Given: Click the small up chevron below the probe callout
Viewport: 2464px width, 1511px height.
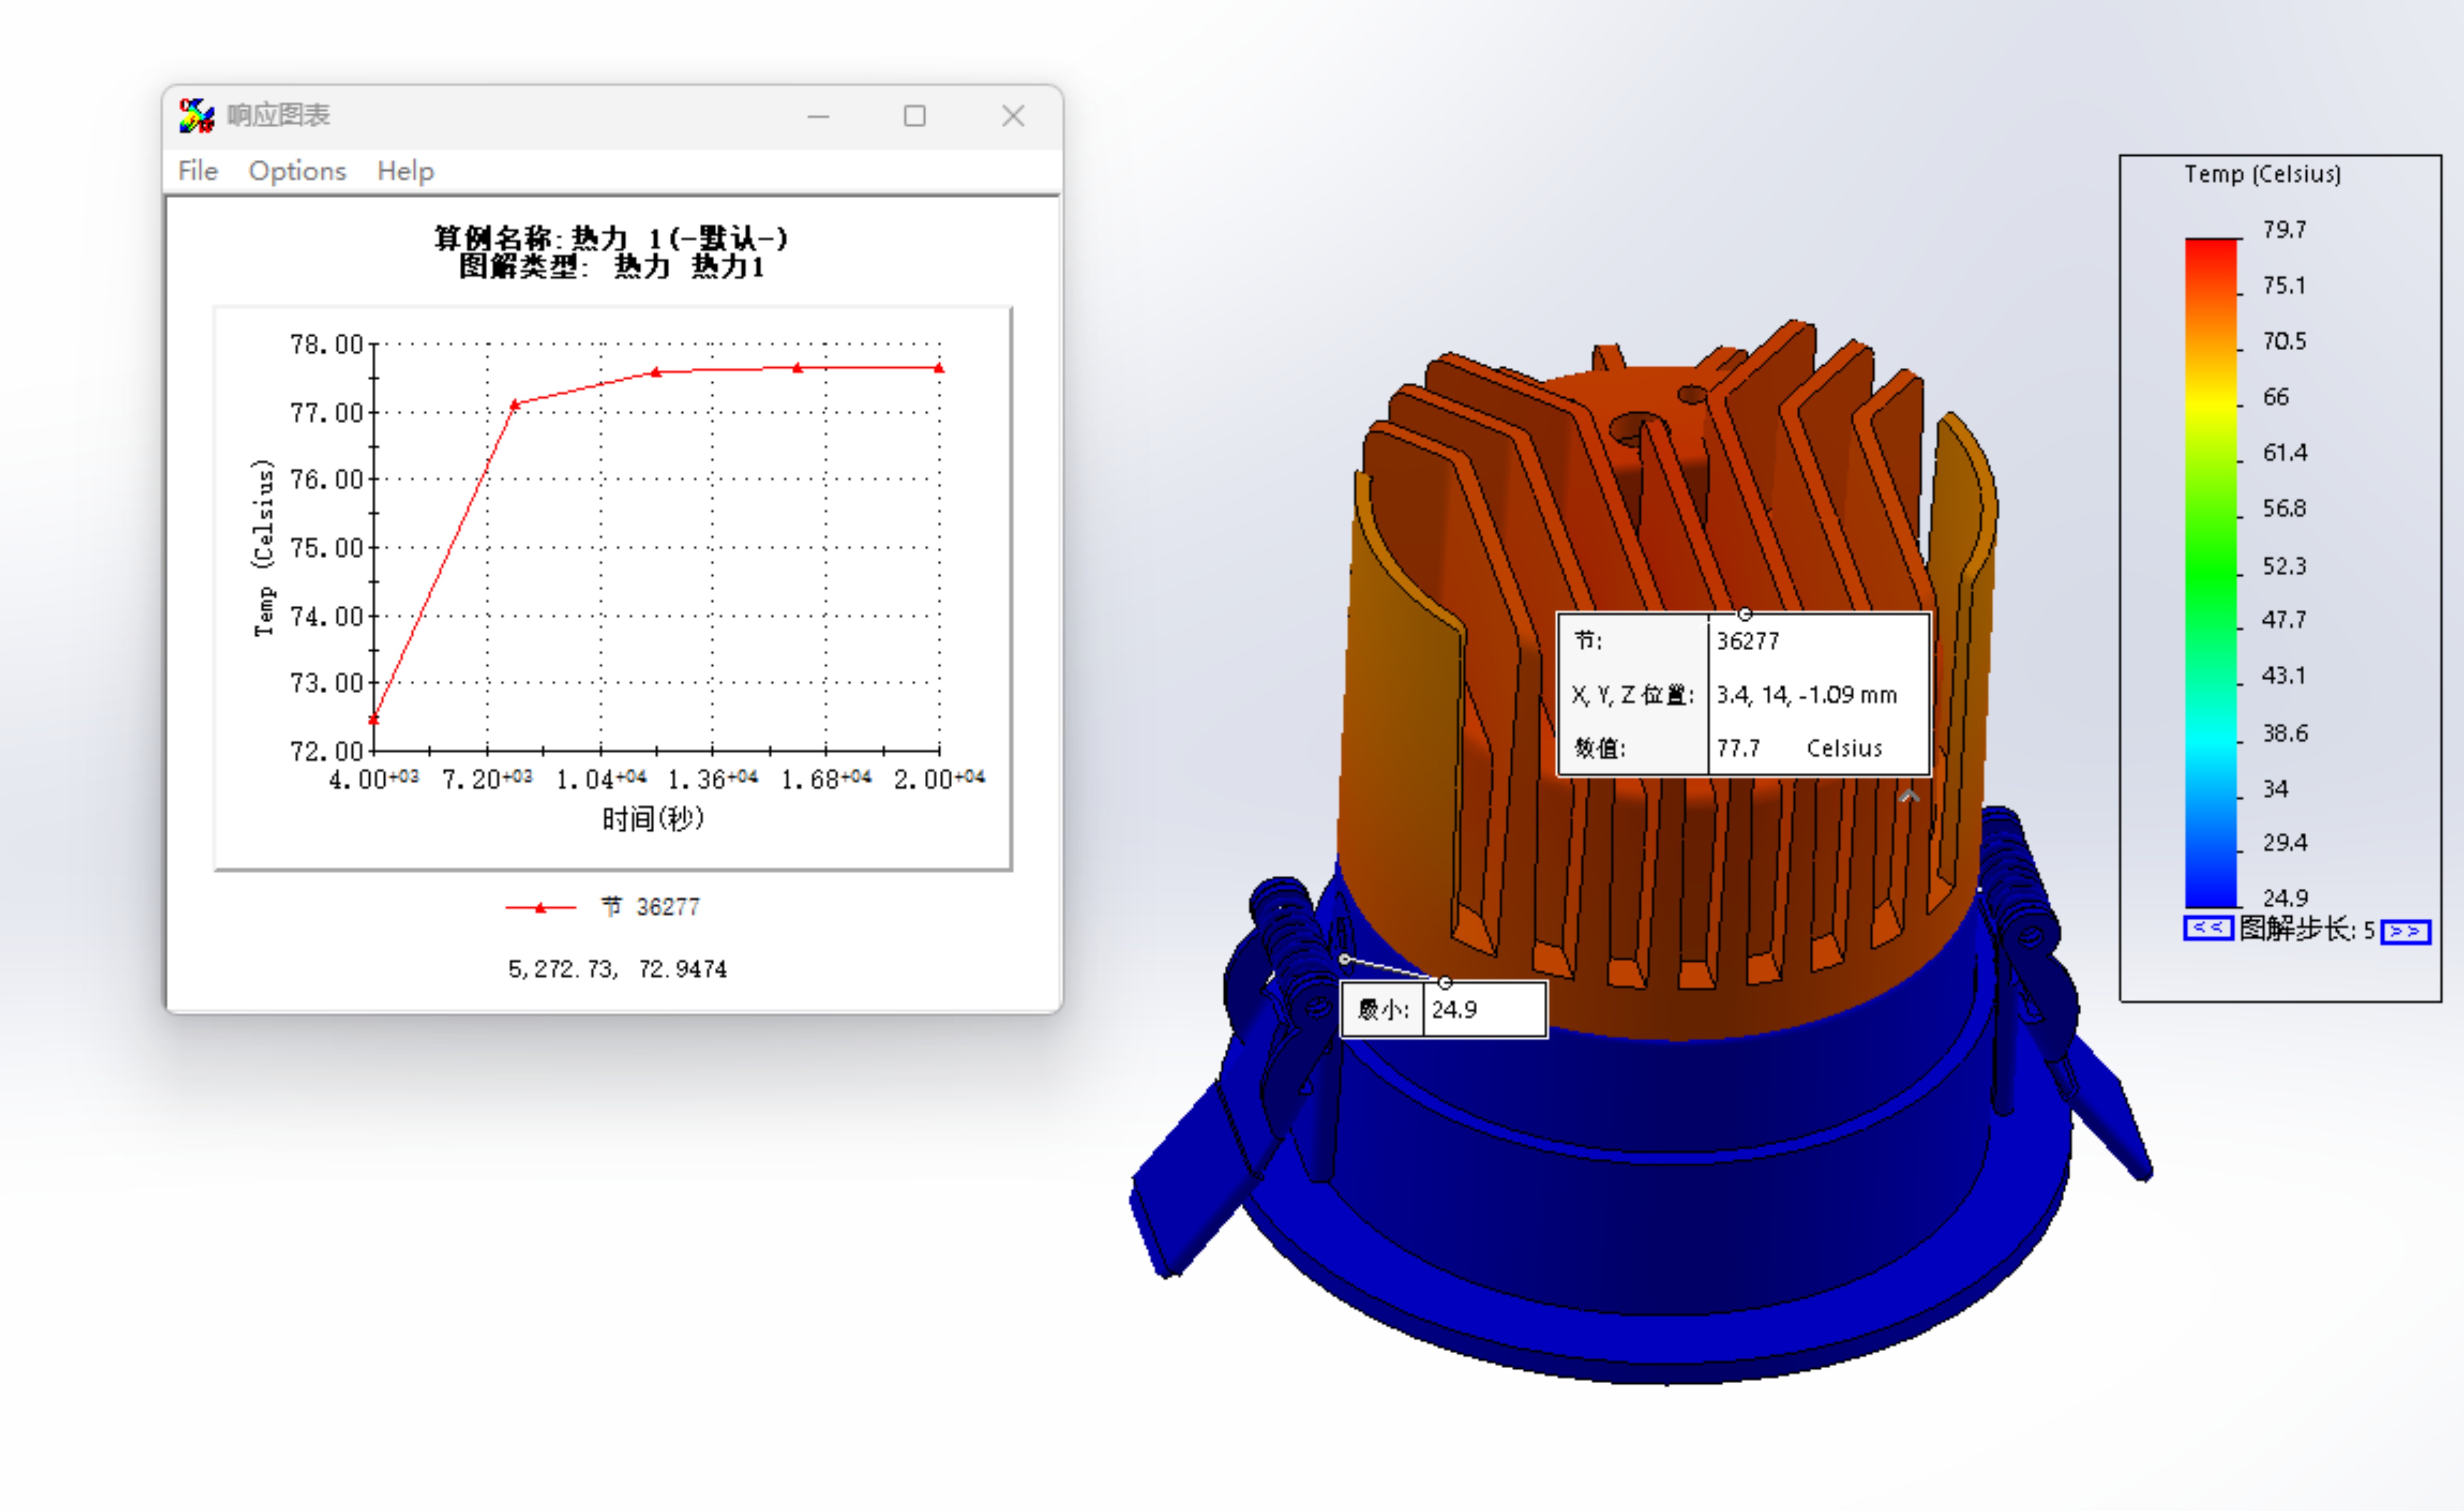Looking at the screenshot, I should click(x=1909, y=797).
